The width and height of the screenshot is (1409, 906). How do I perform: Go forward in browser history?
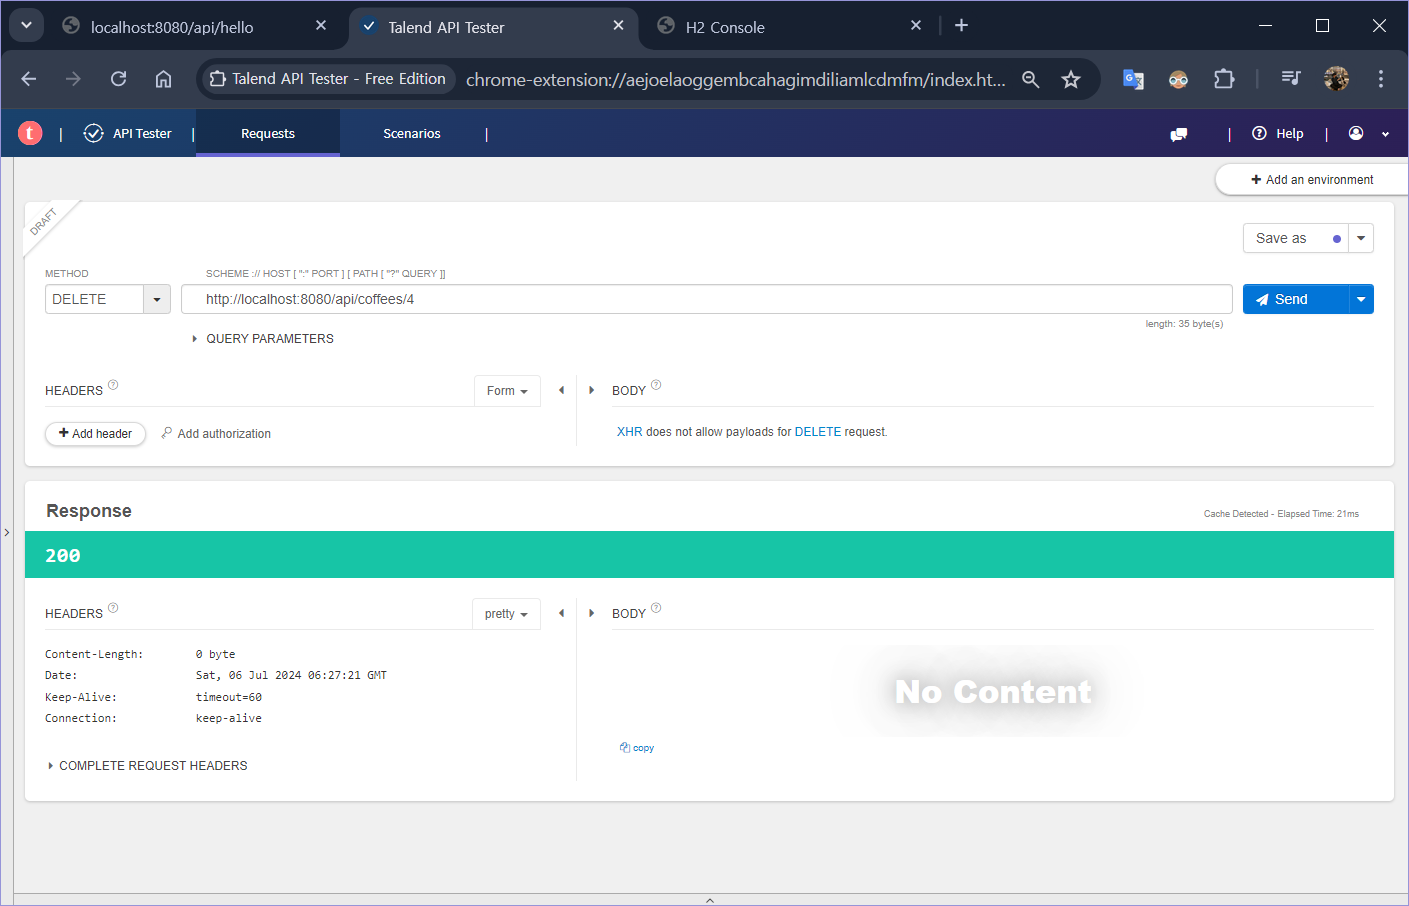point(73,79)
